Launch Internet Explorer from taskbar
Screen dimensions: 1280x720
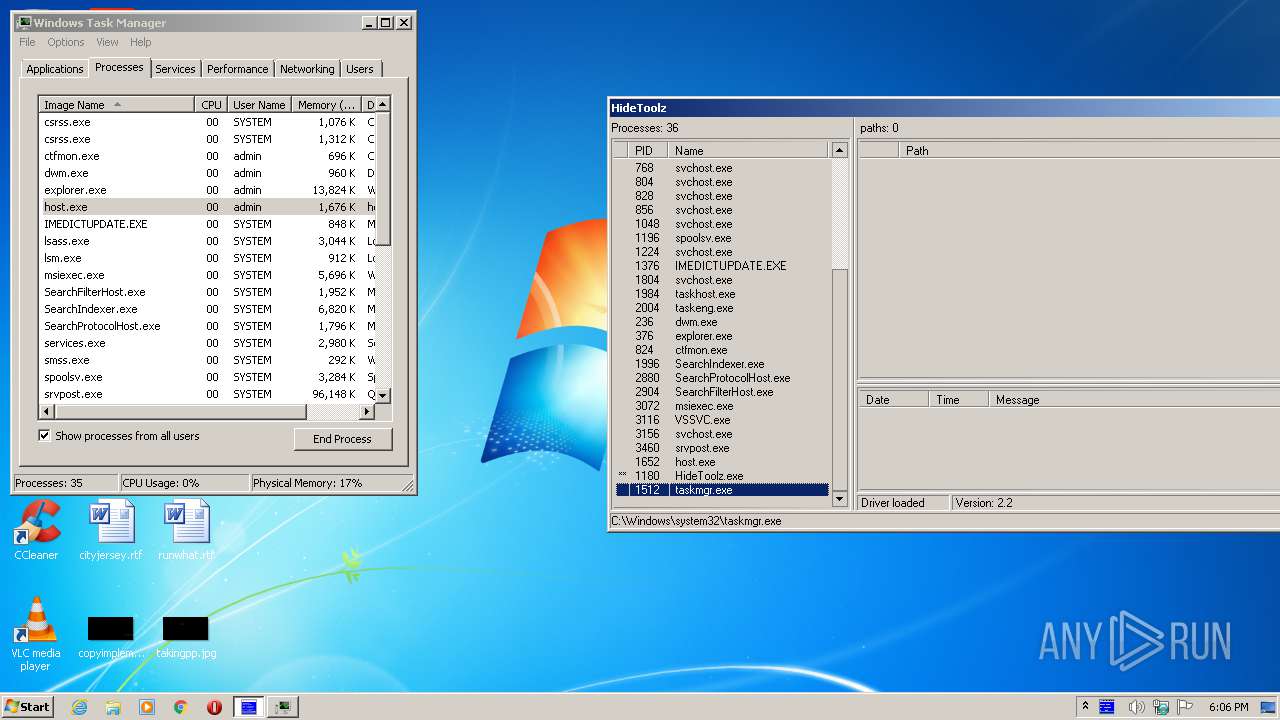point(80,707)
